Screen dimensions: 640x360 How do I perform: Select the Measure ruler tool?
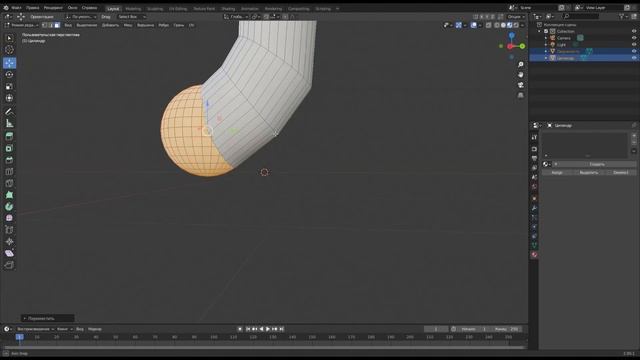(x=9, y=123)
